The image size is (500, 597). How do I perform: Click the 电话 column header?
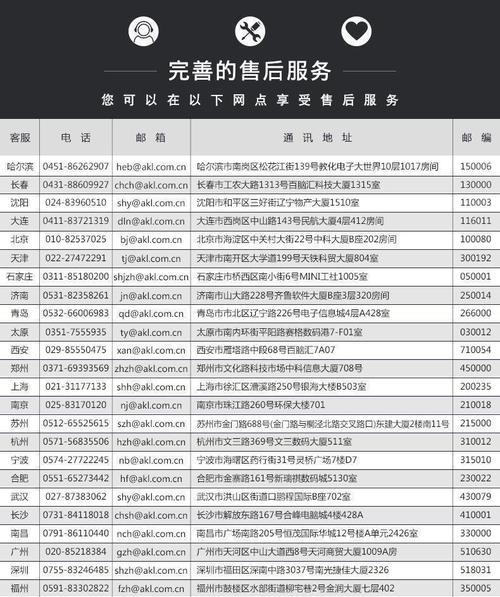click(x=76, y=137)
